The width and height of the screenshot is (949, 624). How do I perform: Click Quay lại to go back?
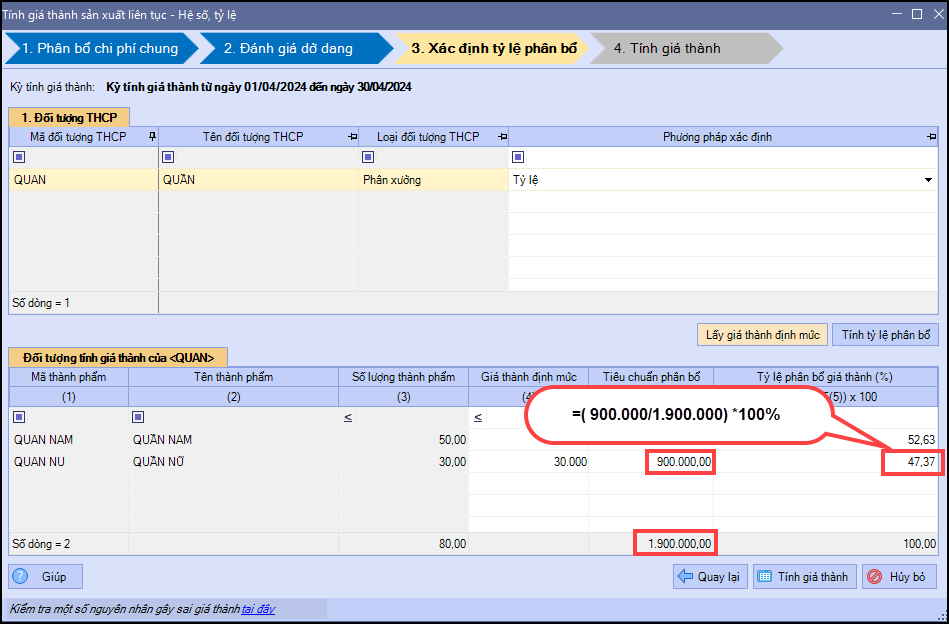pyautogui.click(x=710, y=577)
